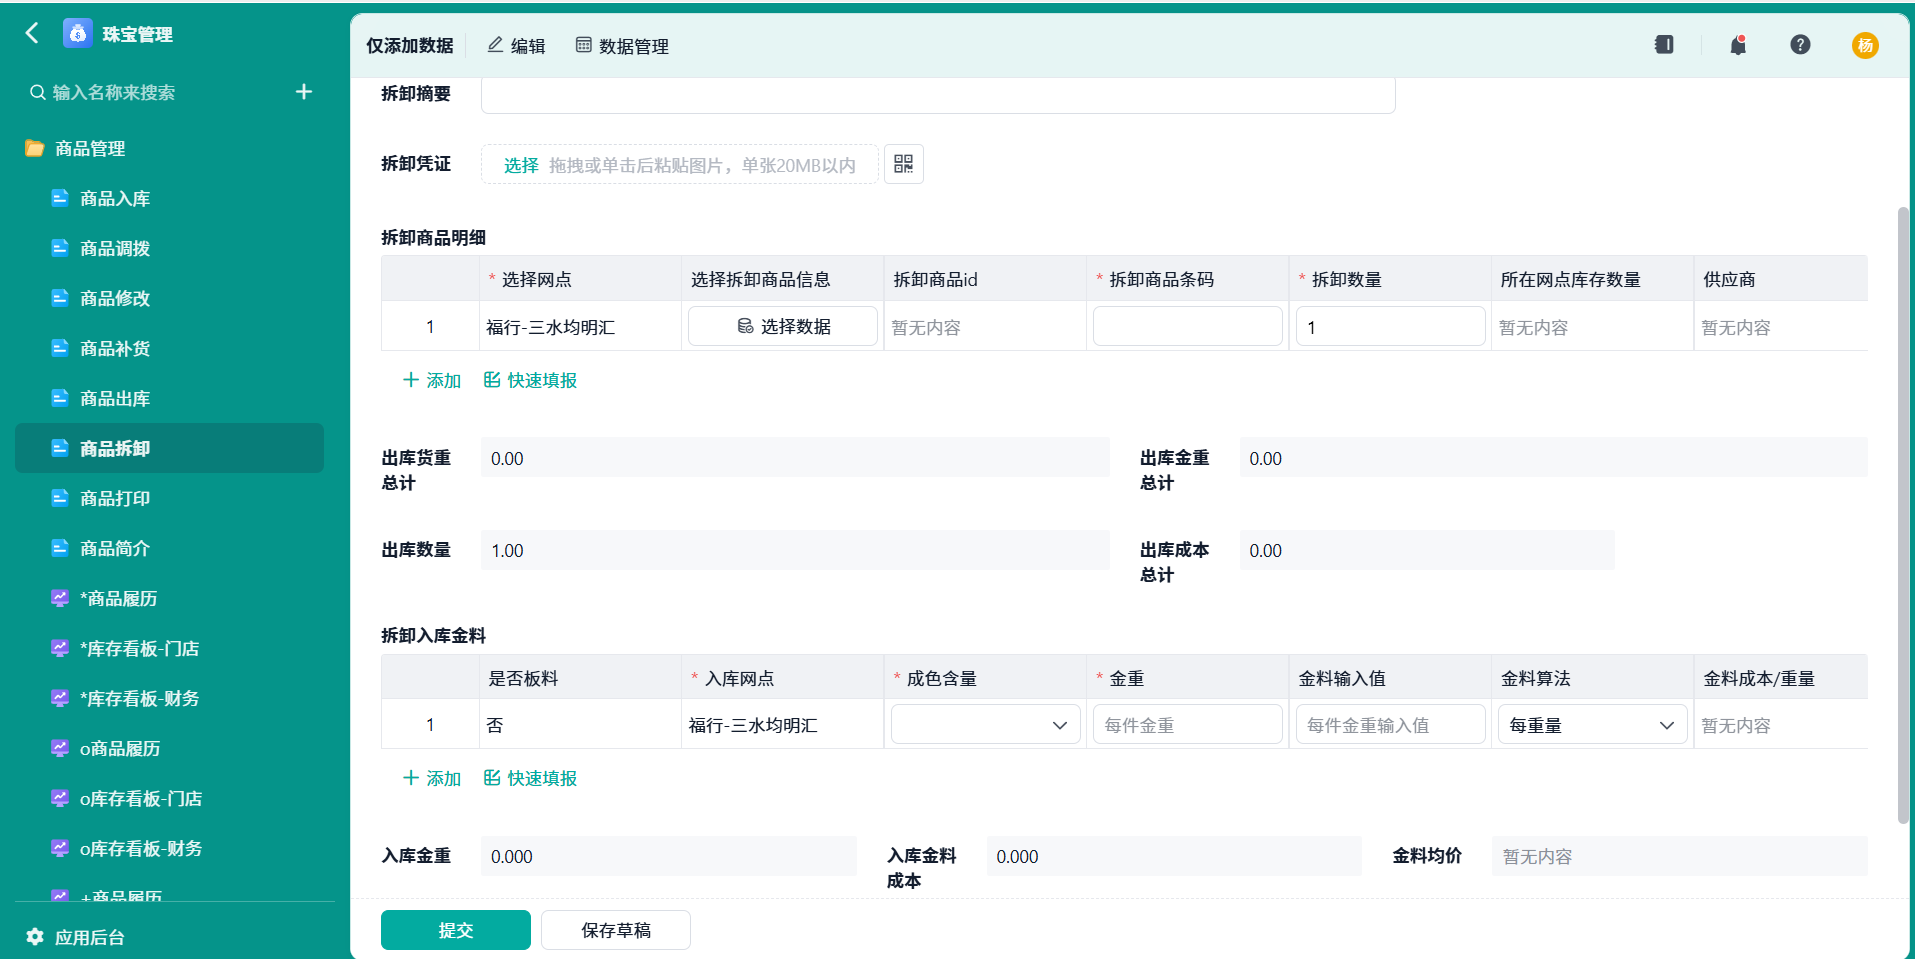1915x959 pixels.
Task: Open the 商品管理 folder icon
Action: pos(35,148)
